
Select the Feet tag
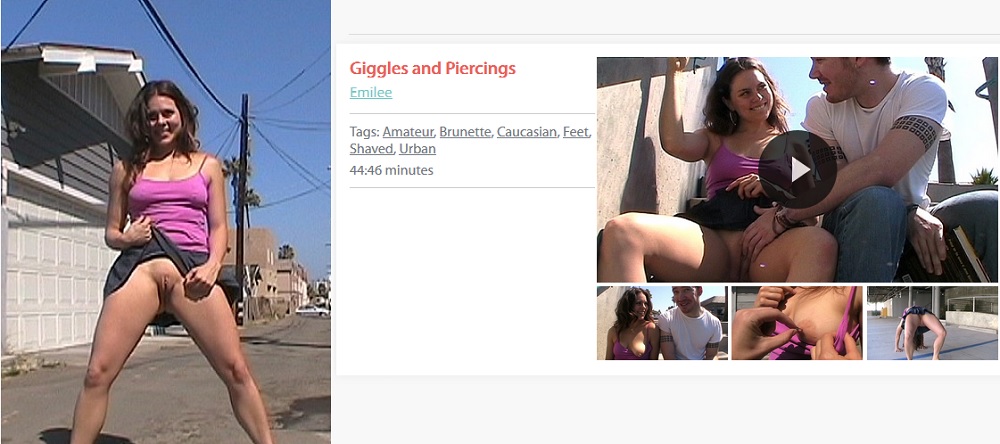[577, 132]
